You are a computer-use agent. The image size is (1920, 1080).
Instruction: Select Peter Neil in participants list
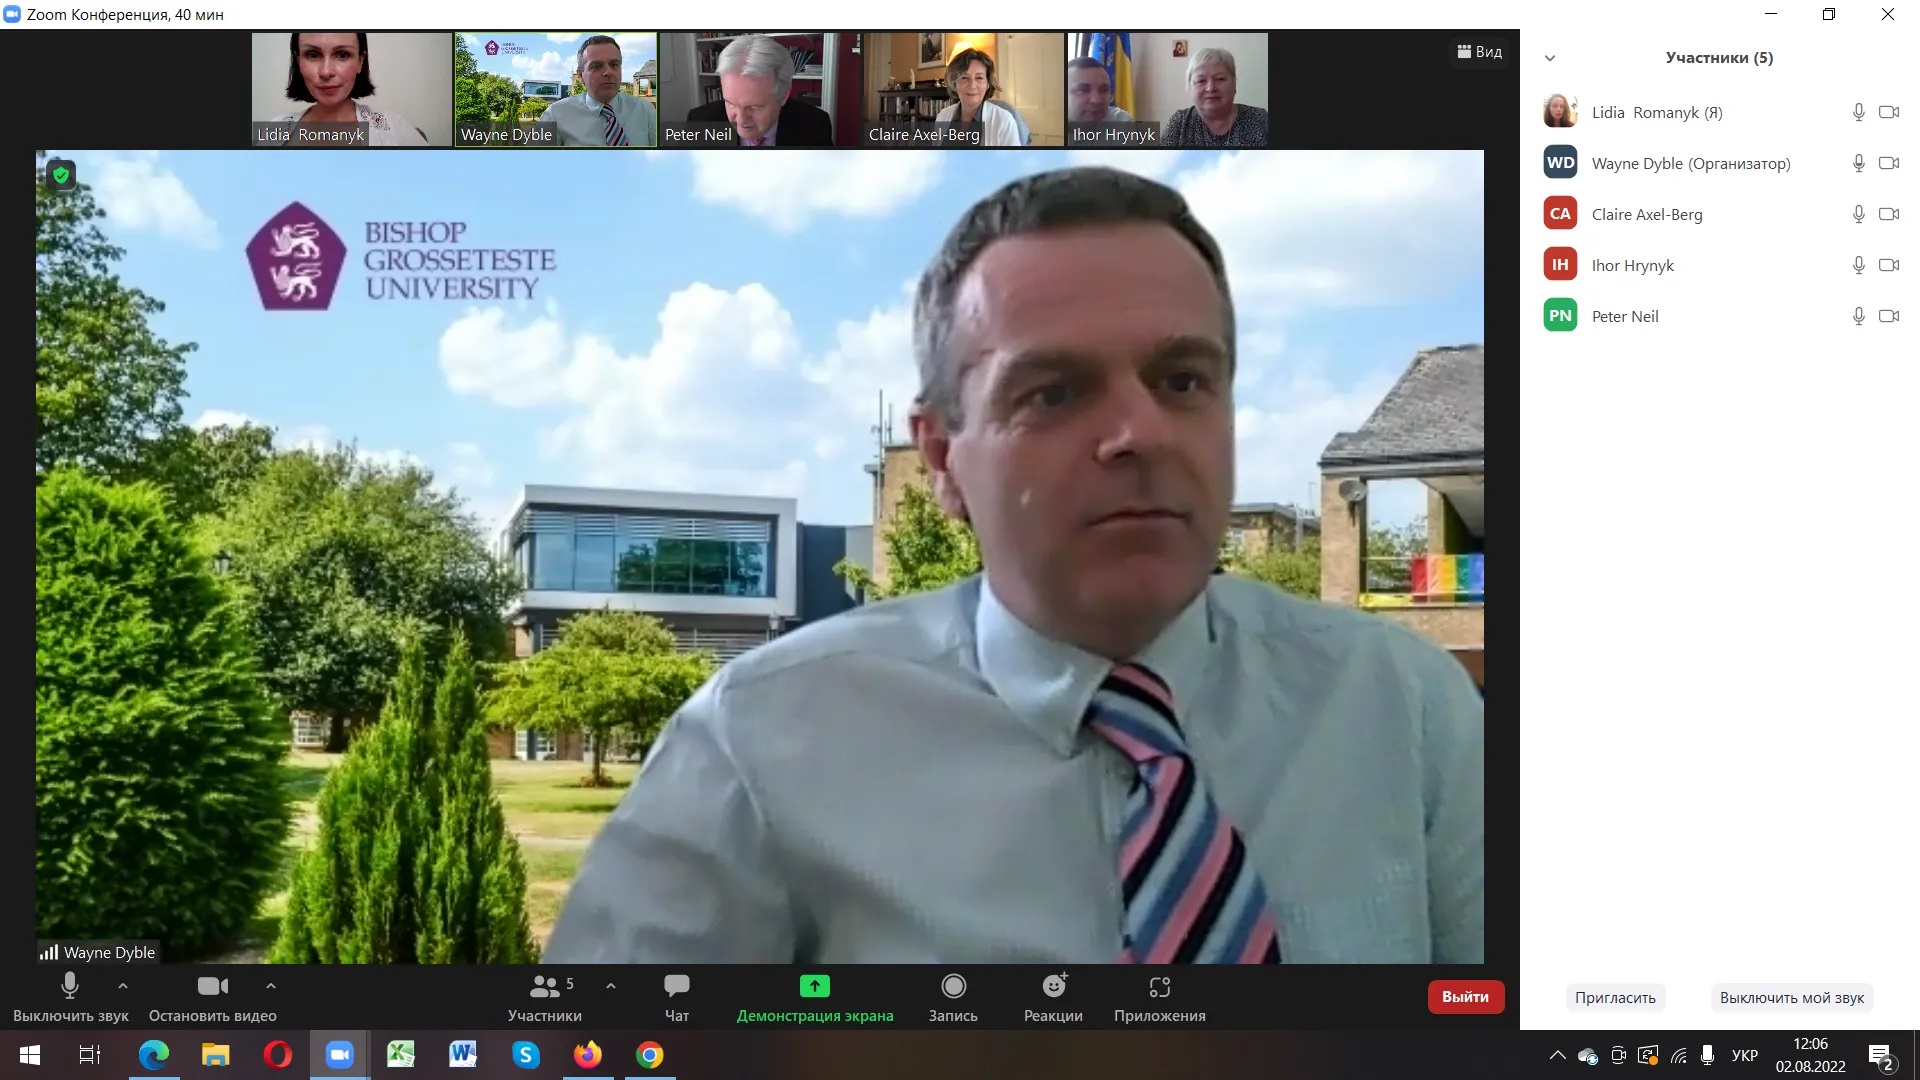[x=1625, y=316]
